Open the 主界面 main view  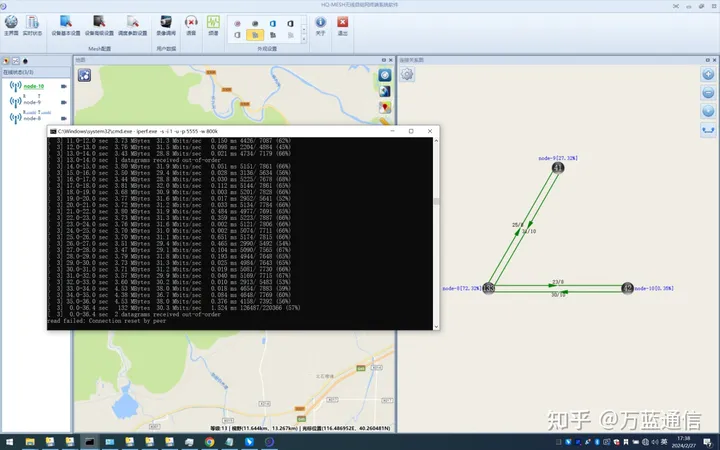[x=11, y=24]
